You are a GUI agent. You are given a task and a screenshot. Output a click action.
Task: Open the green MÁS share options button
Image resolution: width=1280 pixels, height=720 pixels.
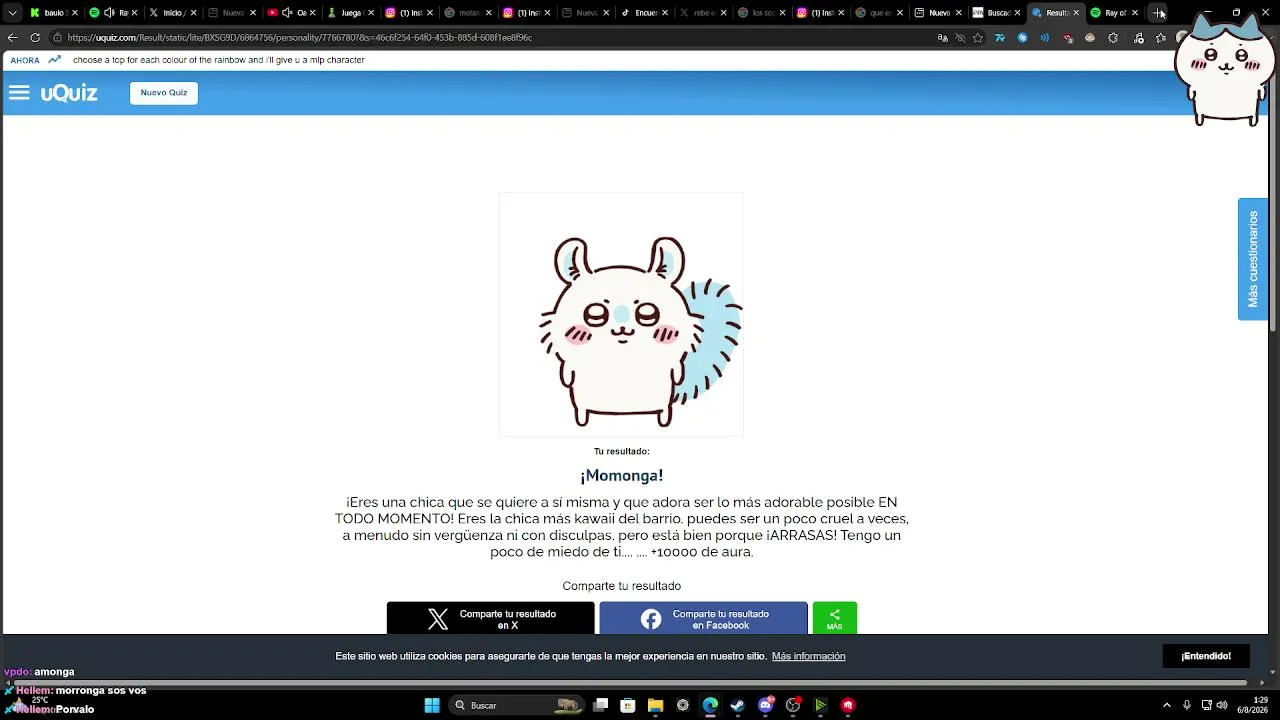[x=835, y=619]
